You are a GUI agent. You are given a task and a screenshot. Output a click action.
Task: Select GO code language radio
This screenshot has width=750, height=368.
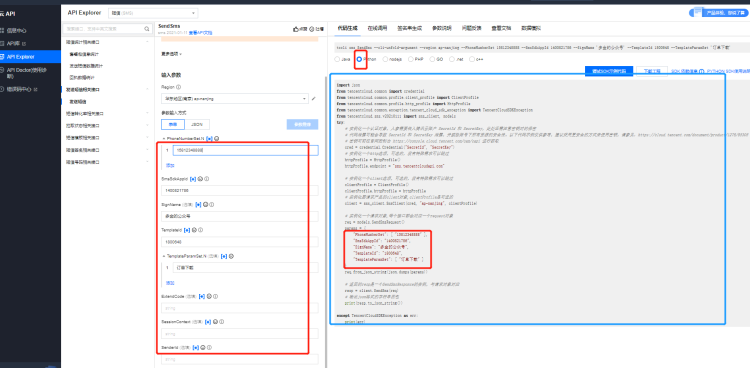[432, 59]
